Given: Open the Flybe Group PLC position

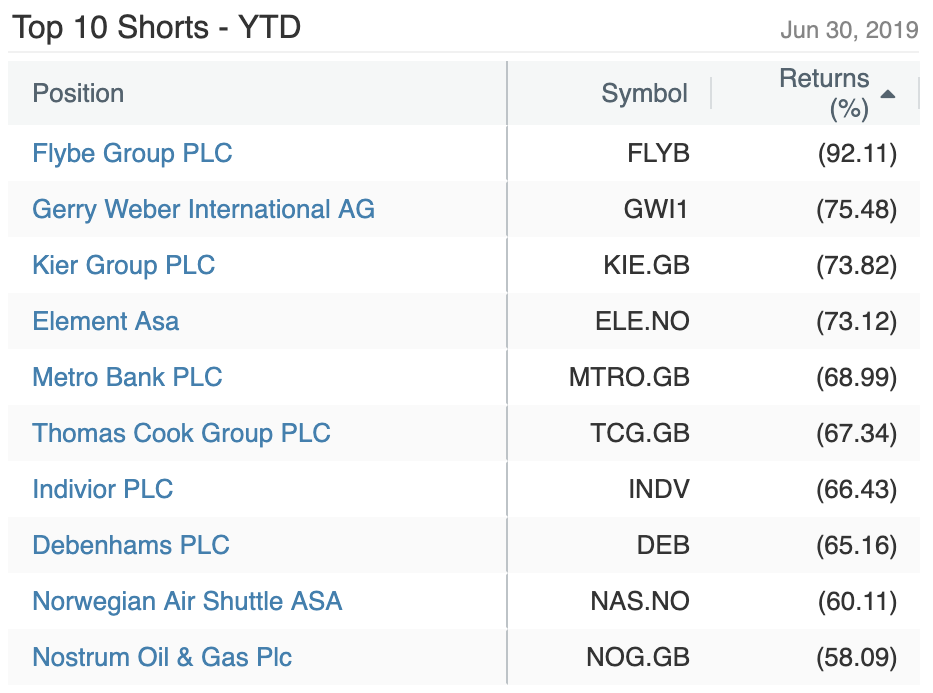Looking at the screenshot, I should pos(132,153).
